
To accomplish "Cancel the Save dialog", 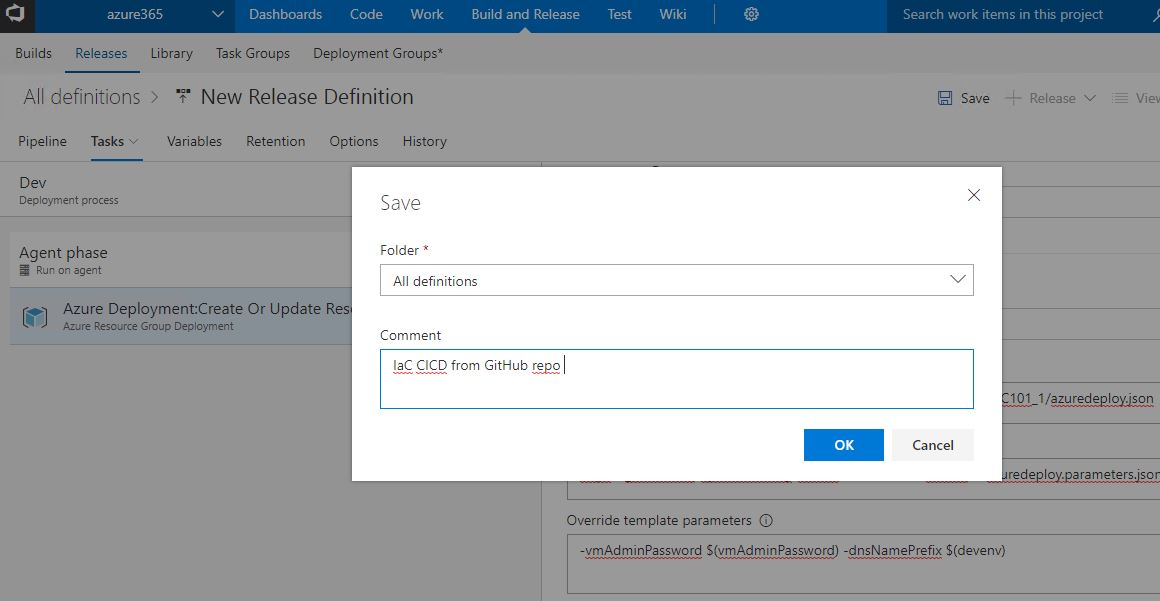I will point(932,445).
